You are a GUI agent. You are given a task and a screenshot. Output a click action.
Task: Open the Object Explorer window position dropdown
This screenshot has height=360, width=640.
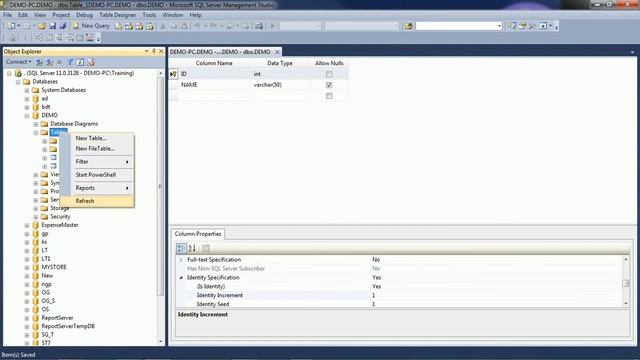point(147,51)
